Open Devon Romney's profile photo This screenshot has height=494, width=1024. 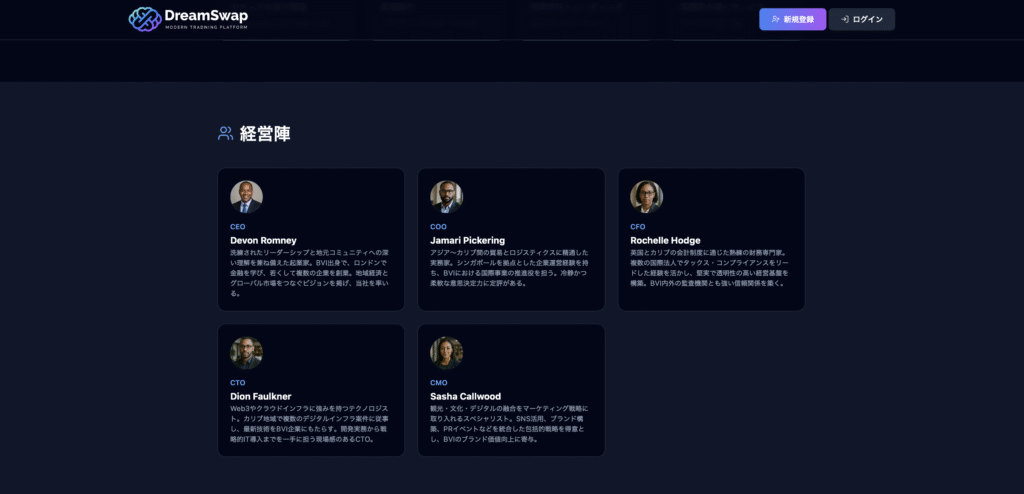(246, 197)
